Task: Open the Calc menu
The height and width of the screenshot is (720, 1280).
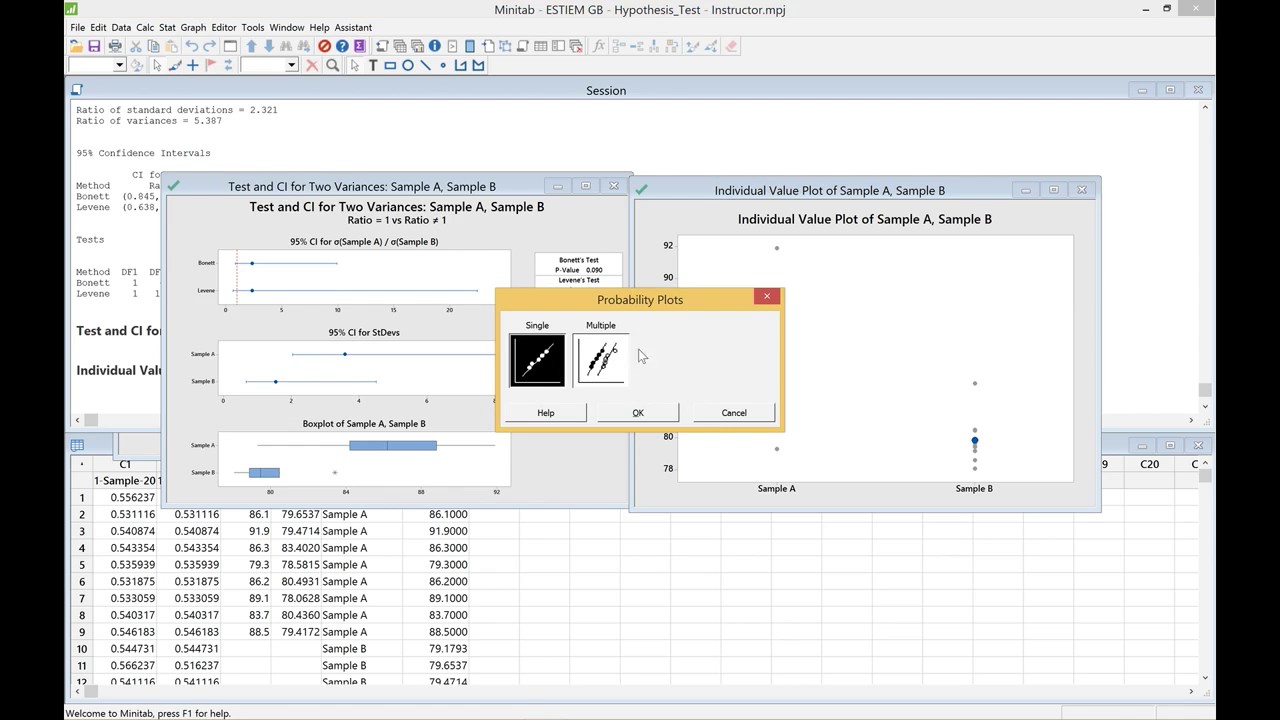Action: [x=146, y=28]
